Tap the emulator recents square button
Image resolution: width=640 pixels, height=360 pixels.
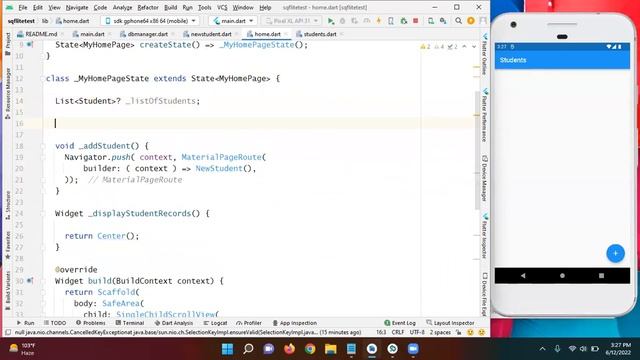pyautogui.click(x=601, y=276)
